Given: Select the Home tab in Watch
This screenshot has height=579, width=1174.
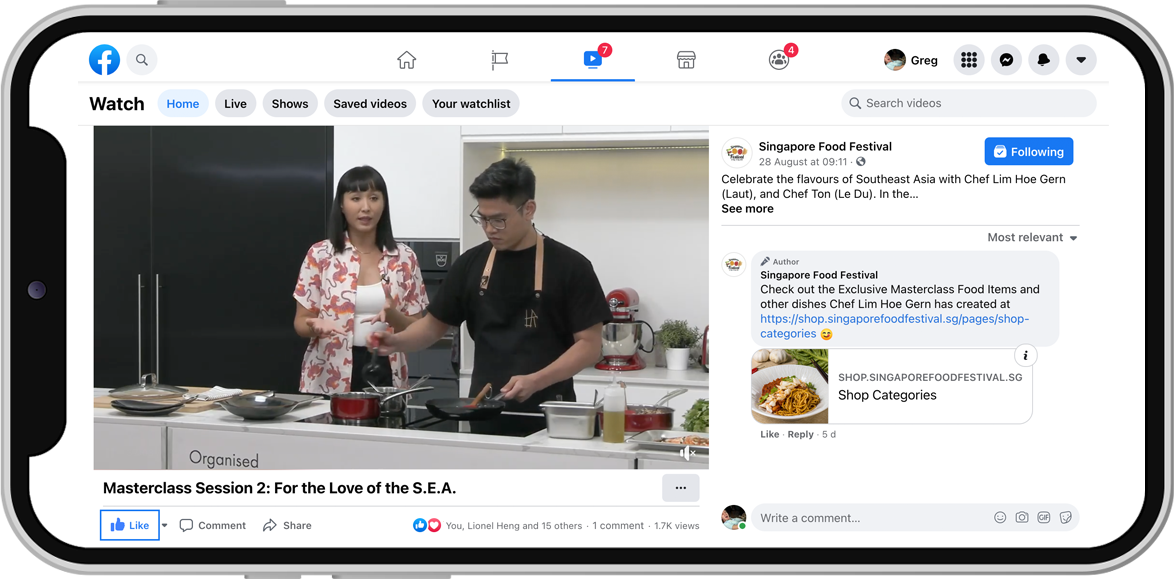Looking at the screenshot, I should [x=183, y=103].
